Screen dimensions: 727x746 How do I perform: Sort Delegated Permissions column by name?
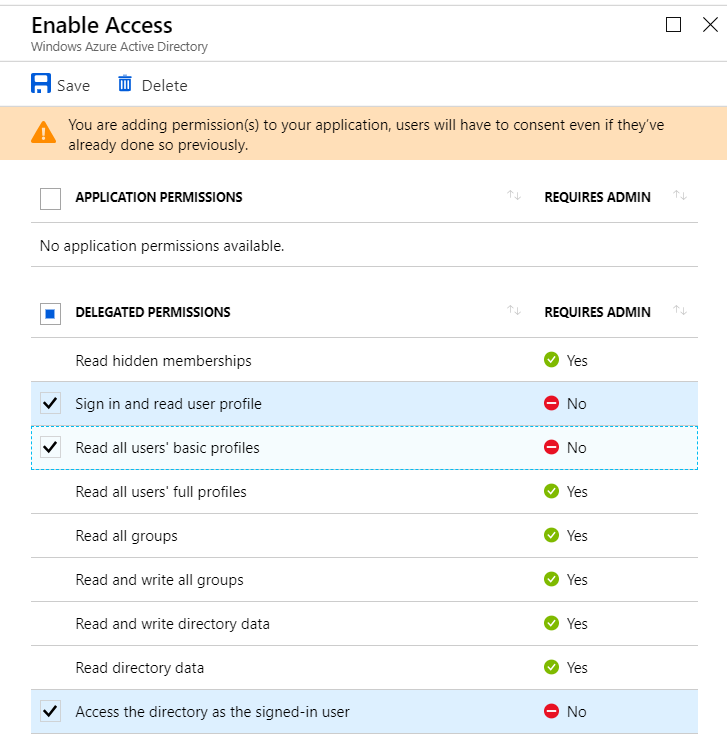click(514, 312)
